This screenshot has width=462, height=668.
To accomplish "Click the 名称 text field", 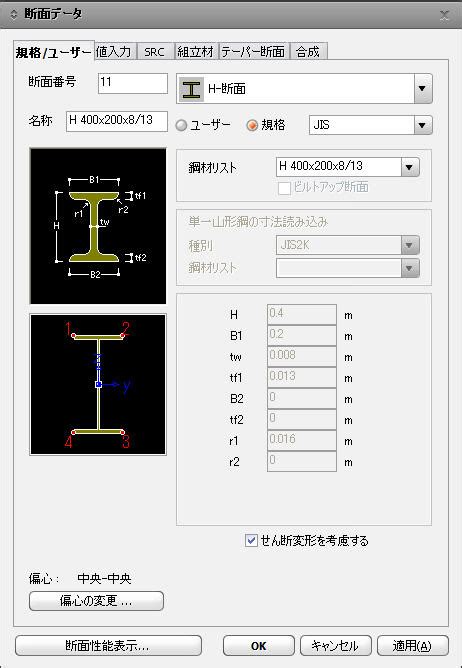I will tap(117, 121).
